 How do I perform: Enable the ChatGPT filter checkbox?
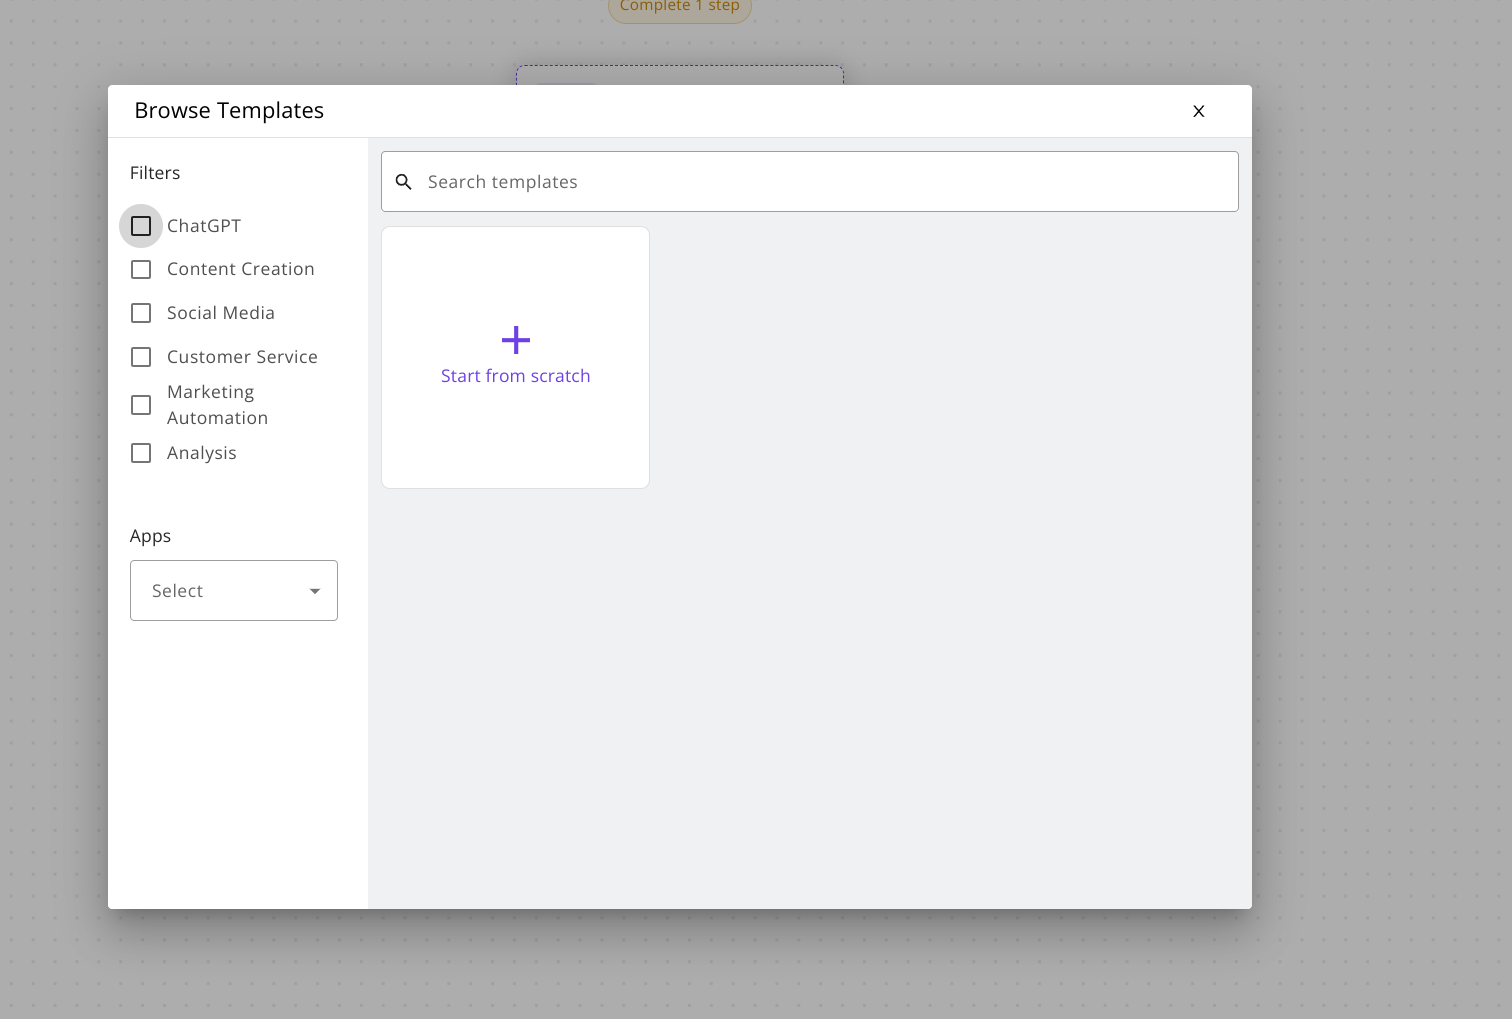pos(141,226)
